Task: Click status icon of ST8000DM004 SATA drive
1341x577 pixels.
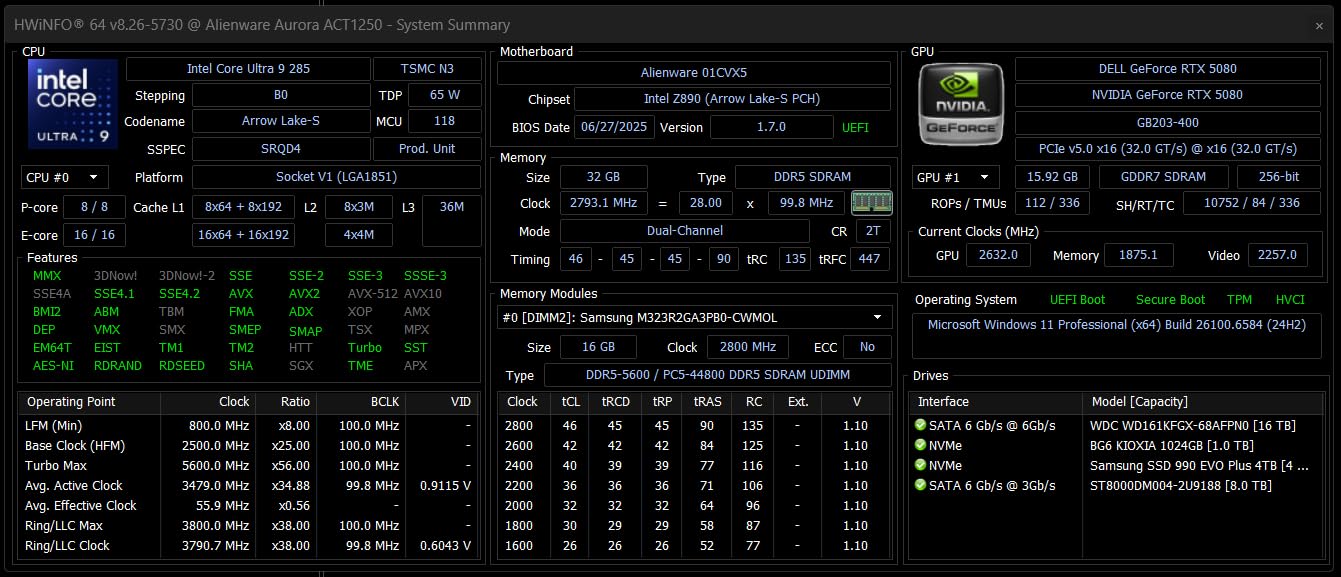Action: tap(920, 486)
